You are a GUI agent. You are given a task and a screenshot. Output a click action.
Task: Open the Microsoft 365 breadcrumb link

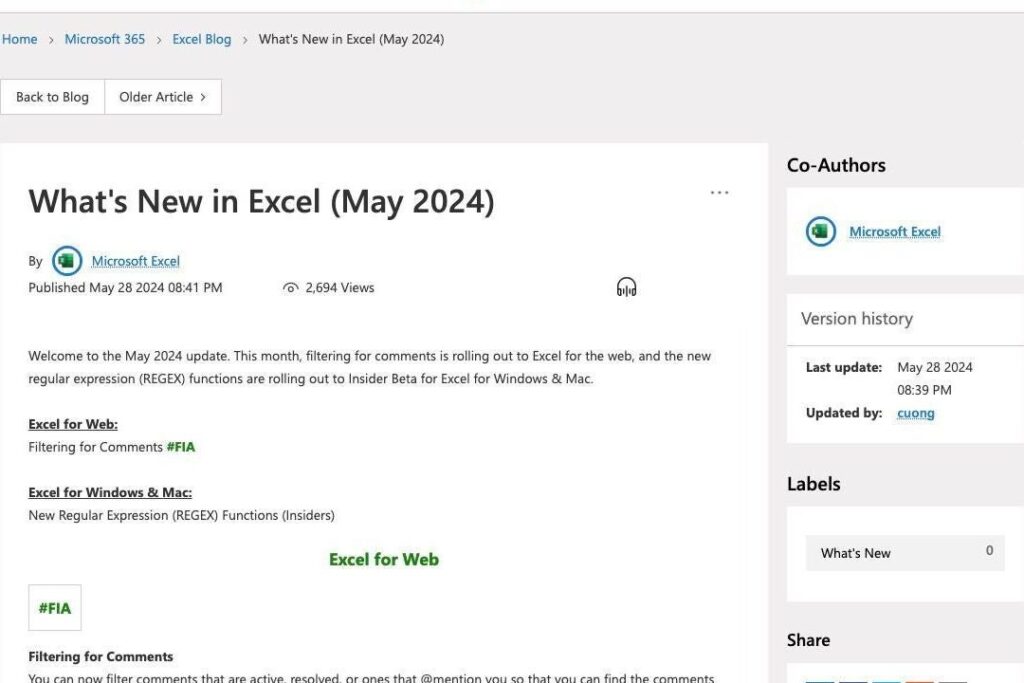click(104, 39)
